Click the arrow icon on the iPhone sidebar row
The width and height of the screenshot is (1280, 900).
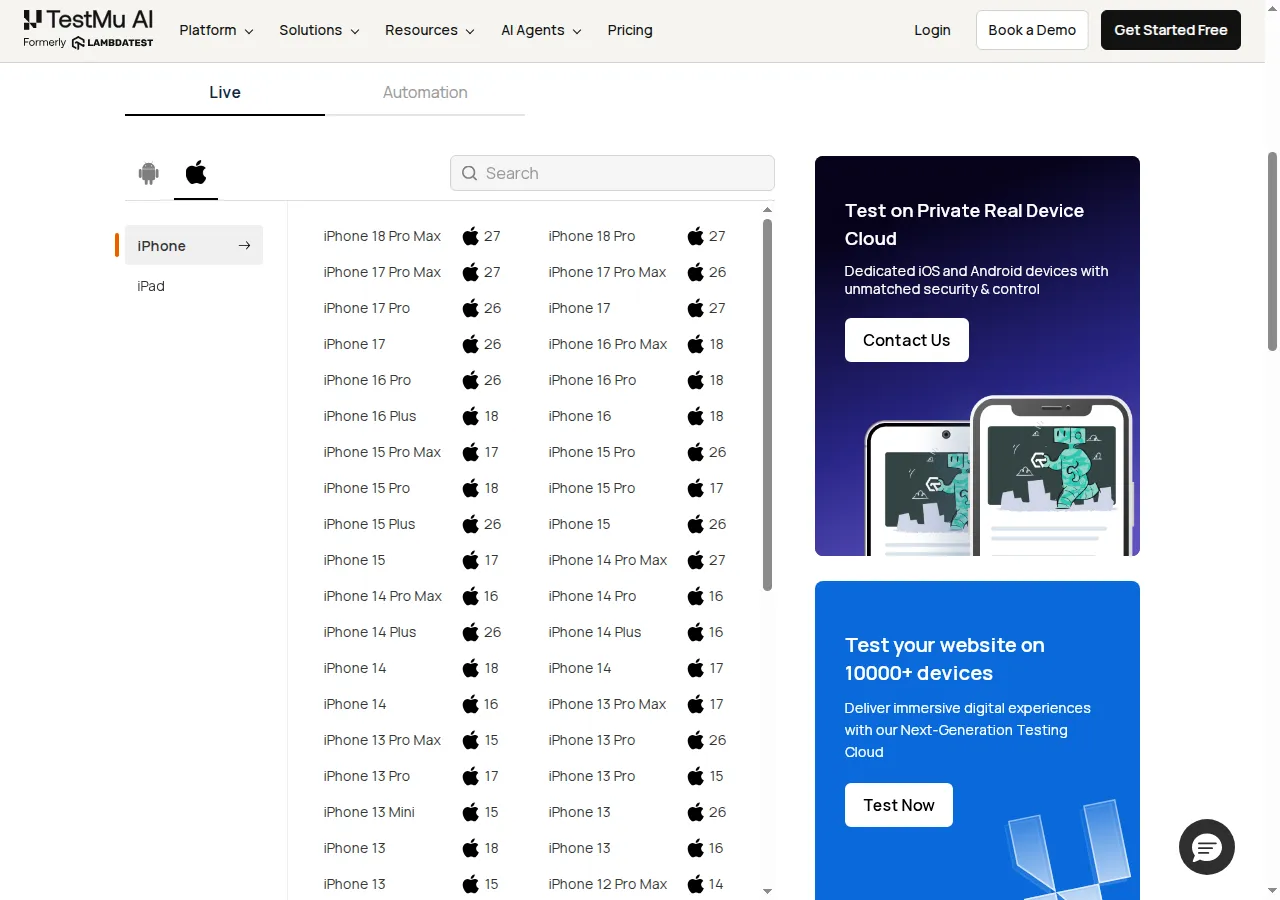tap(244, 245)
